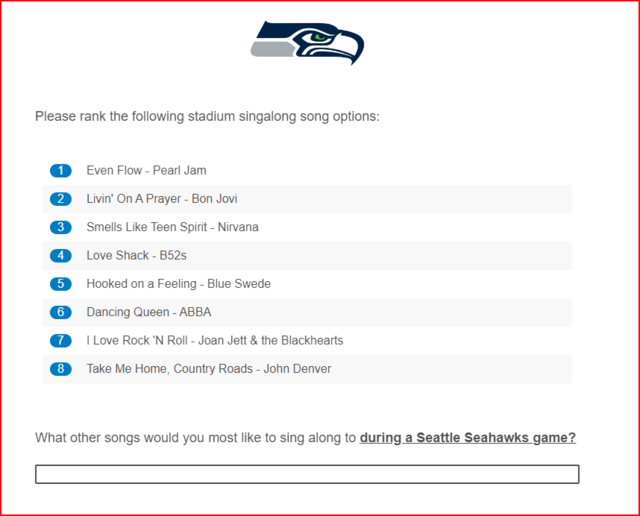Image resolution: width=640 pixels, height=516 pixels.
Task: Click Livin' On A Prayer row
Action: click(307, 199)
